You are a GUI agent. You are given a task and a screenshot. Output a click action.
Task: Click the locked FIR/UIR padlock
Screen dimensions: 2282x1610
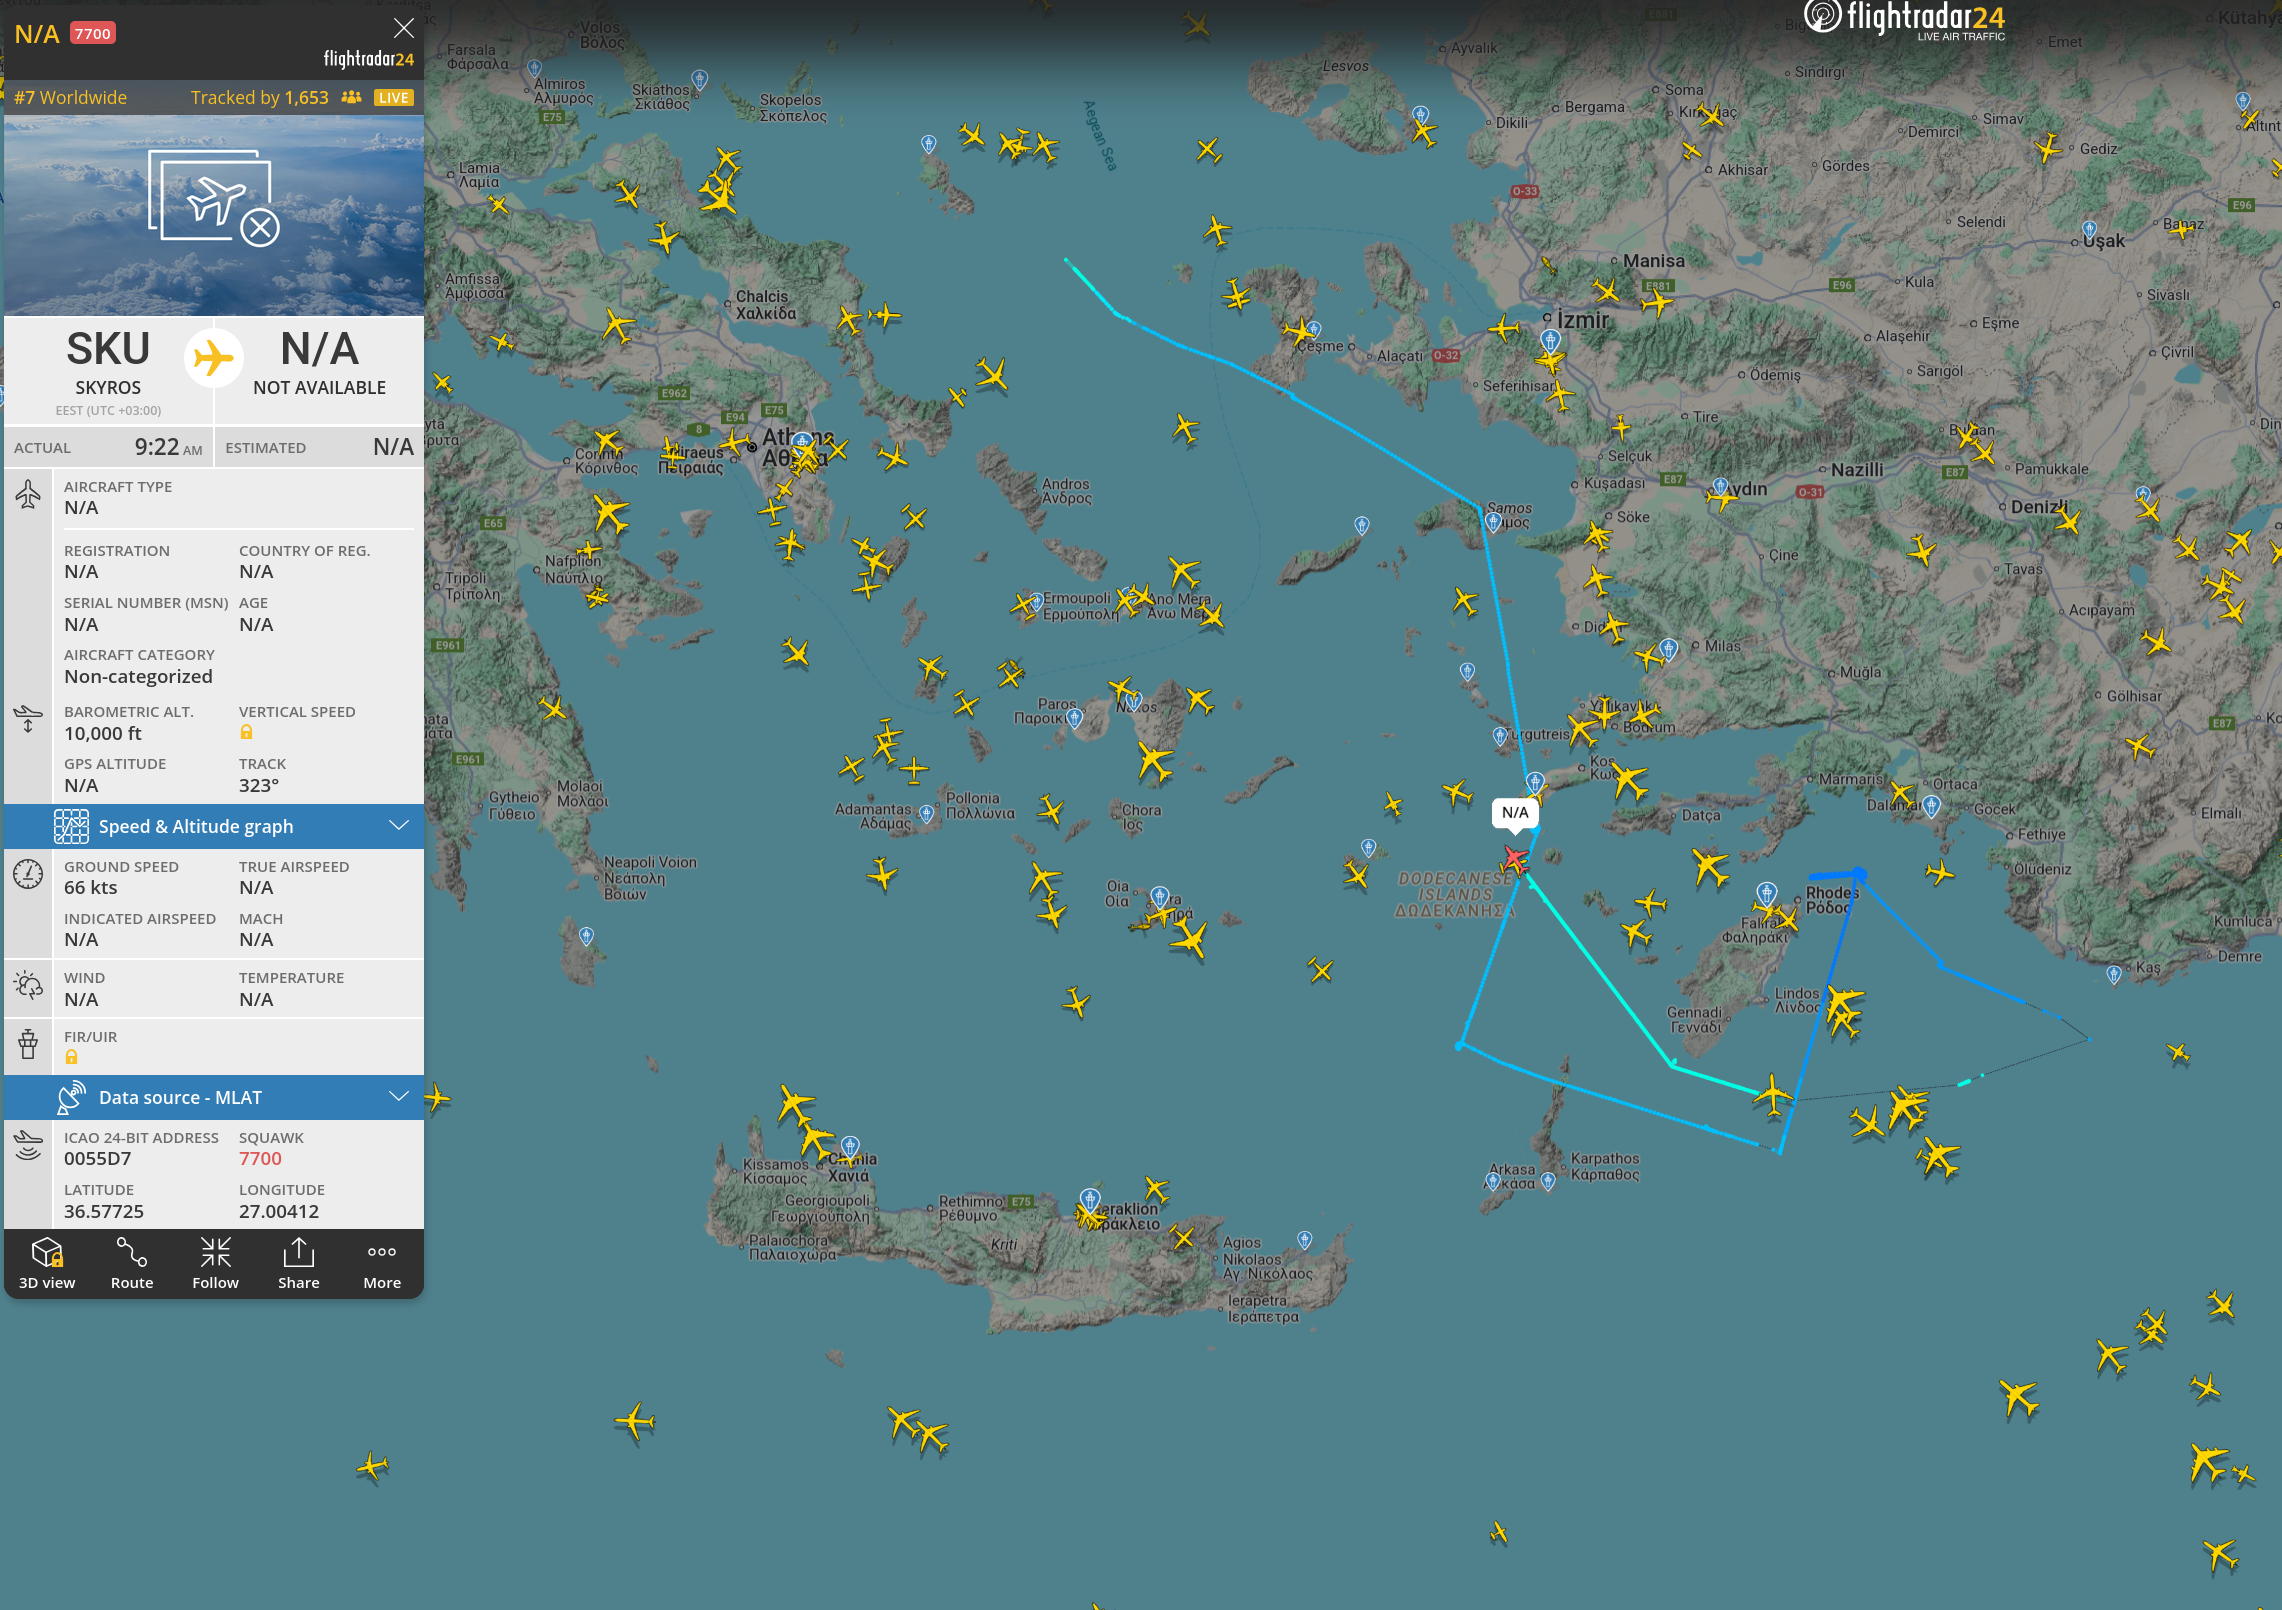click(71, 1057)
